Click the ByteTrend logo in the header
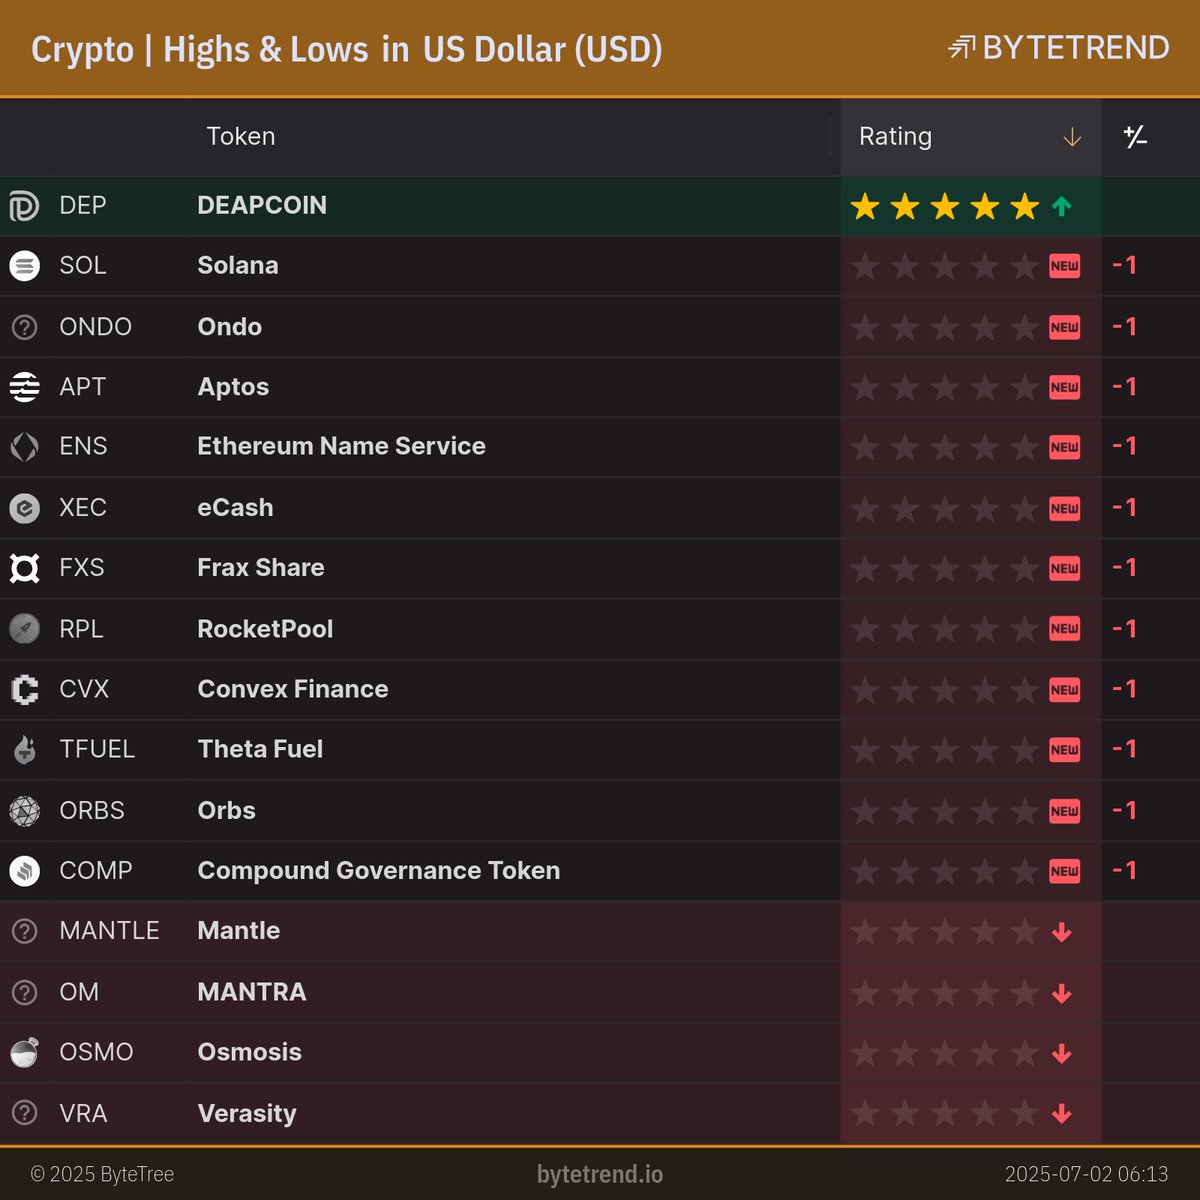The width and height of the screenshot is (1200, 1200). (x=1058, y=47)
